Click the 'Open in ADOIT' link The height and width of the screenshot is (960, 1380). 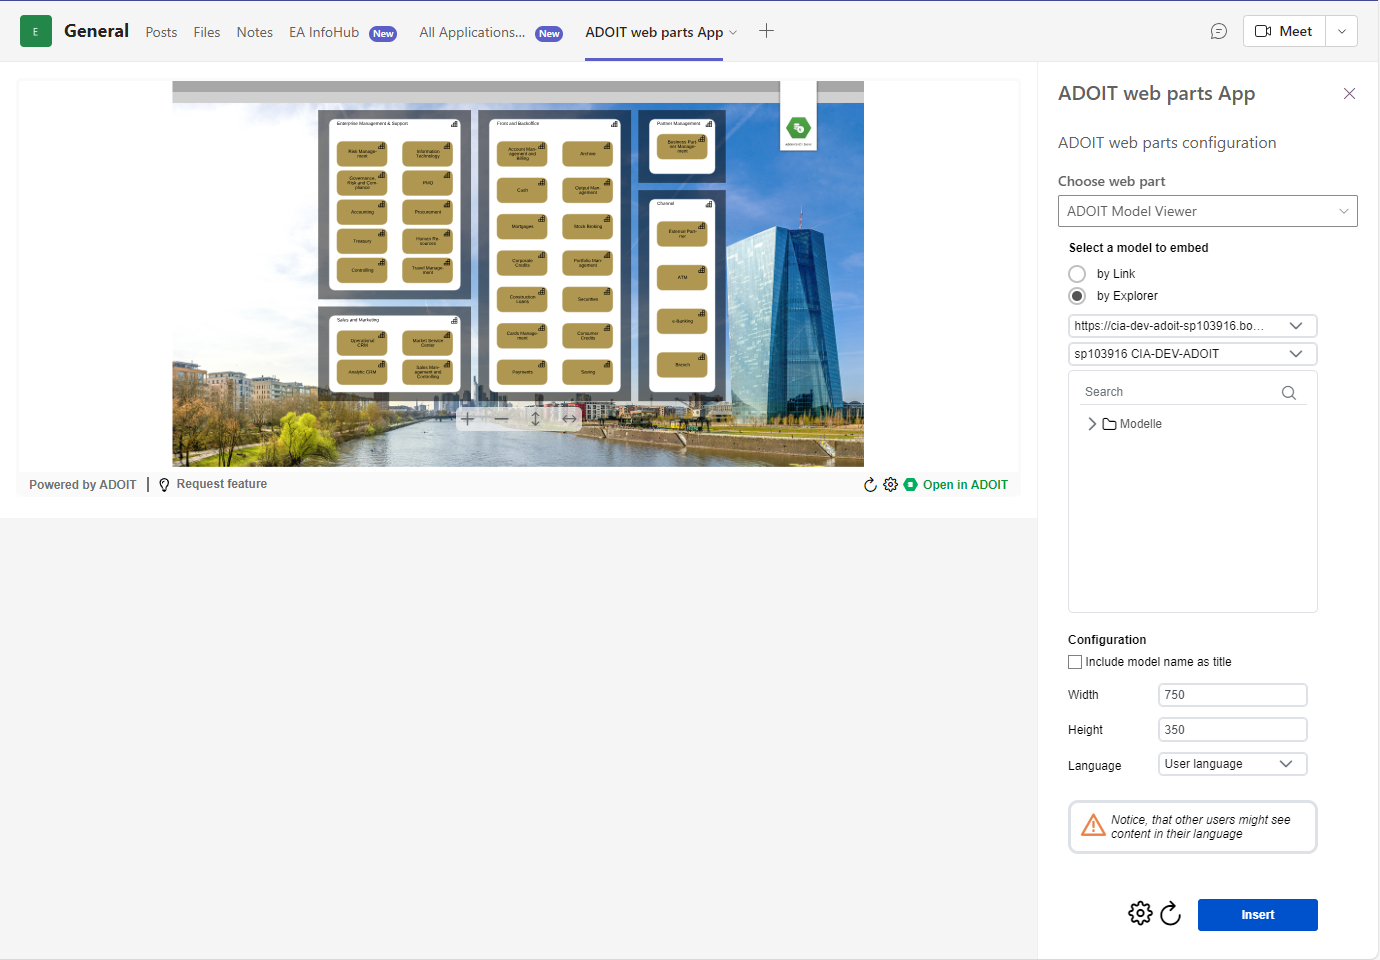coord(964,485)
